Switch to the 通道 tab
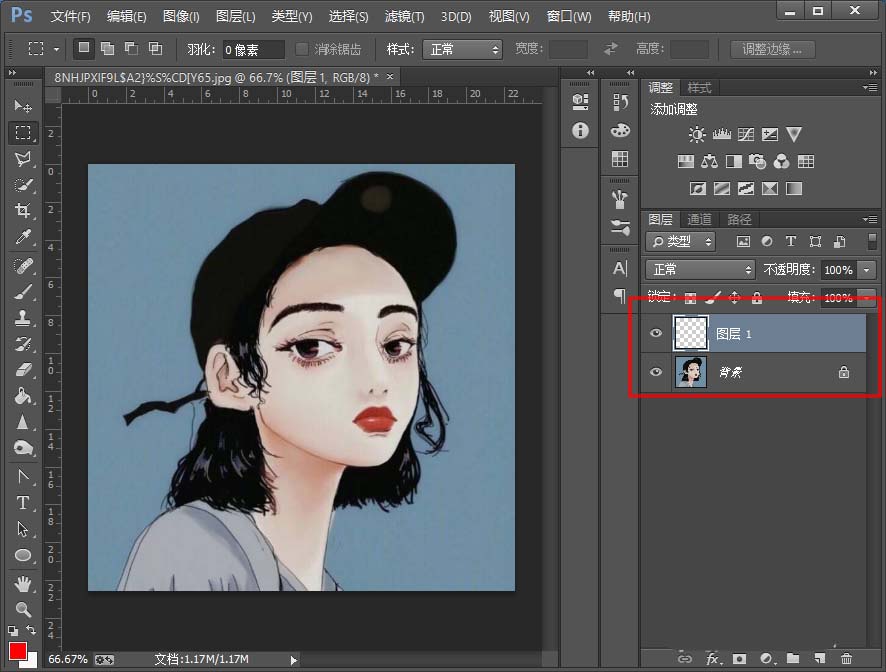The height and width of the screenshot is (672, 886). (x=699, y=219)
